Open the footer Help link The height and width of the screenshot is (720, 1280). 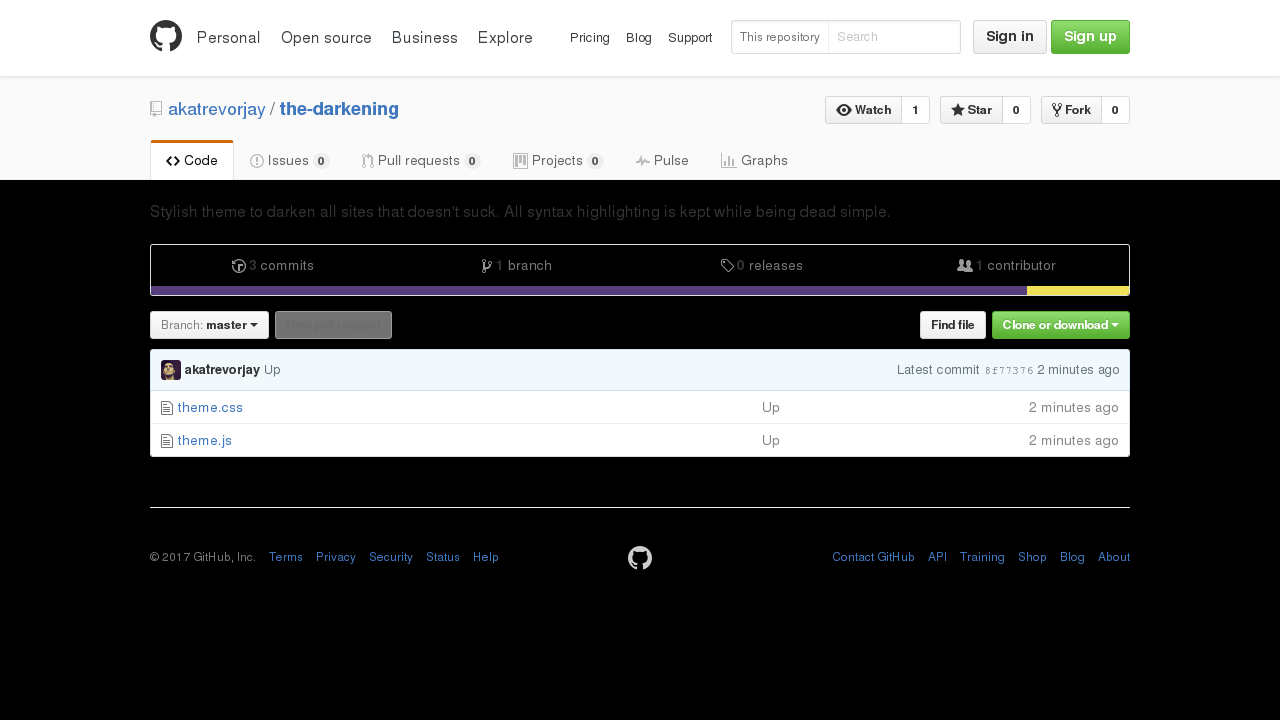click(486, 558)
